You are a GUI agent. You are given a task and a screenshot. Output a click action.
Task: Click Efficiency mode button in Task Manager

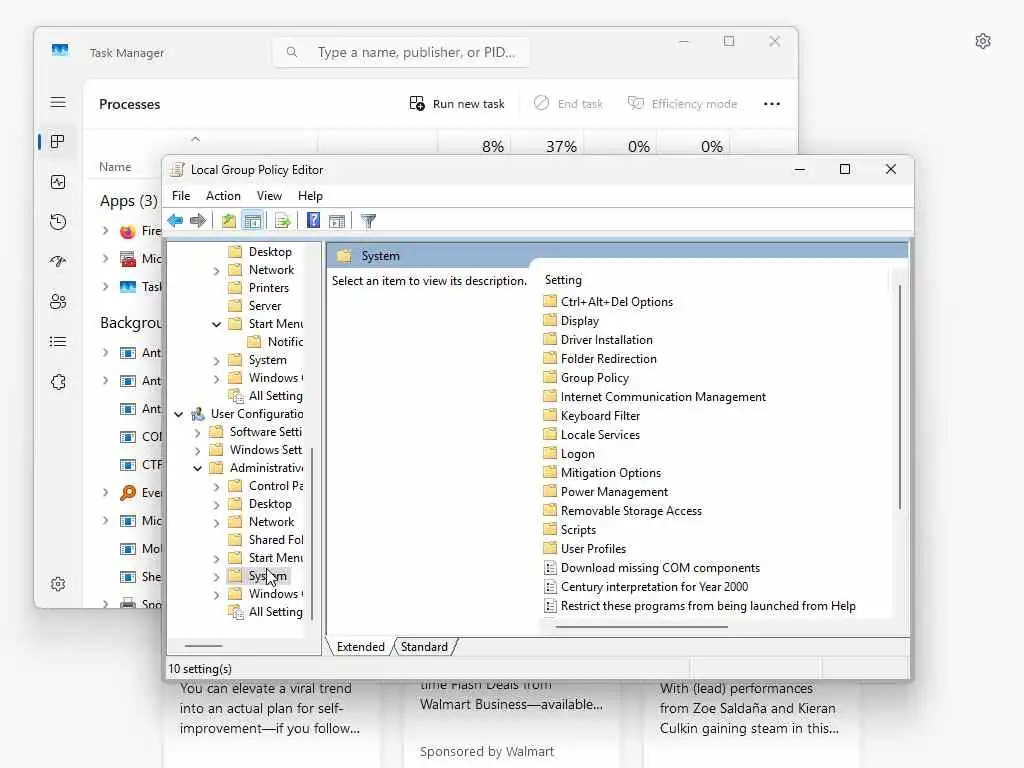coord(682,104)
